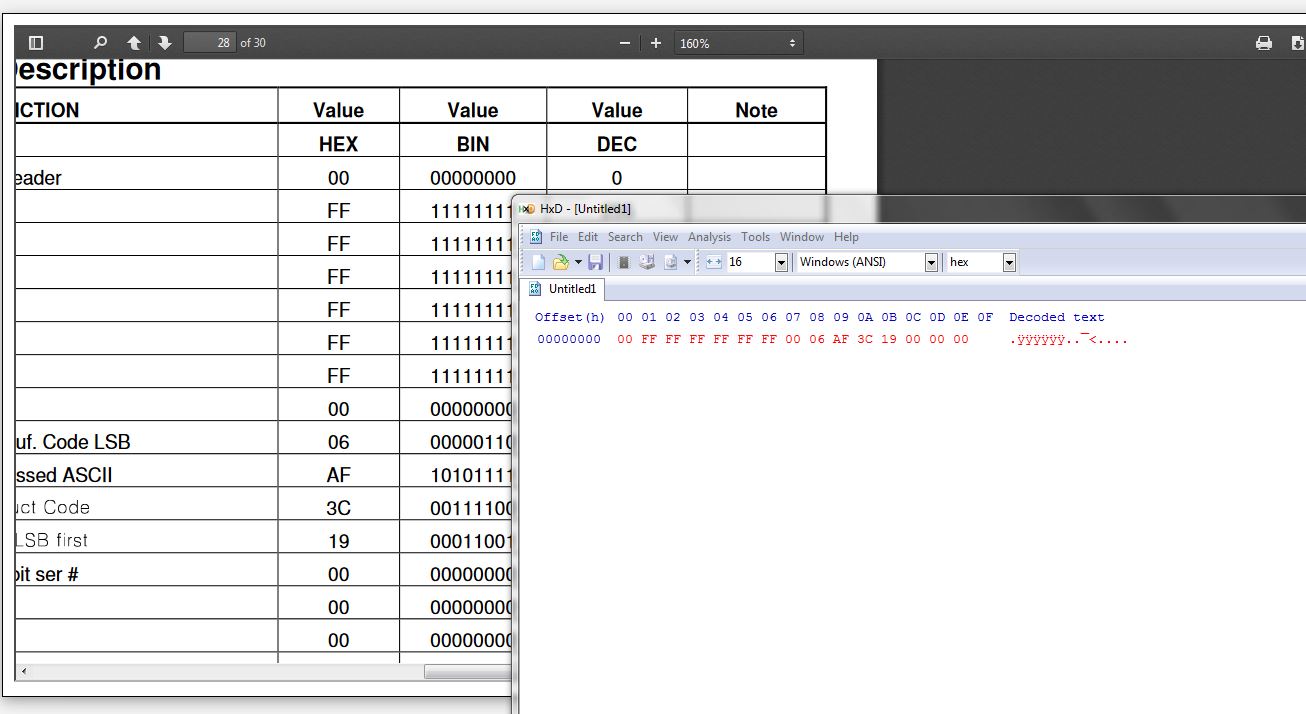Open the Tools menu in HxD
The height and width of the screenshot is (714, 1306).
[x=755, y=237]
